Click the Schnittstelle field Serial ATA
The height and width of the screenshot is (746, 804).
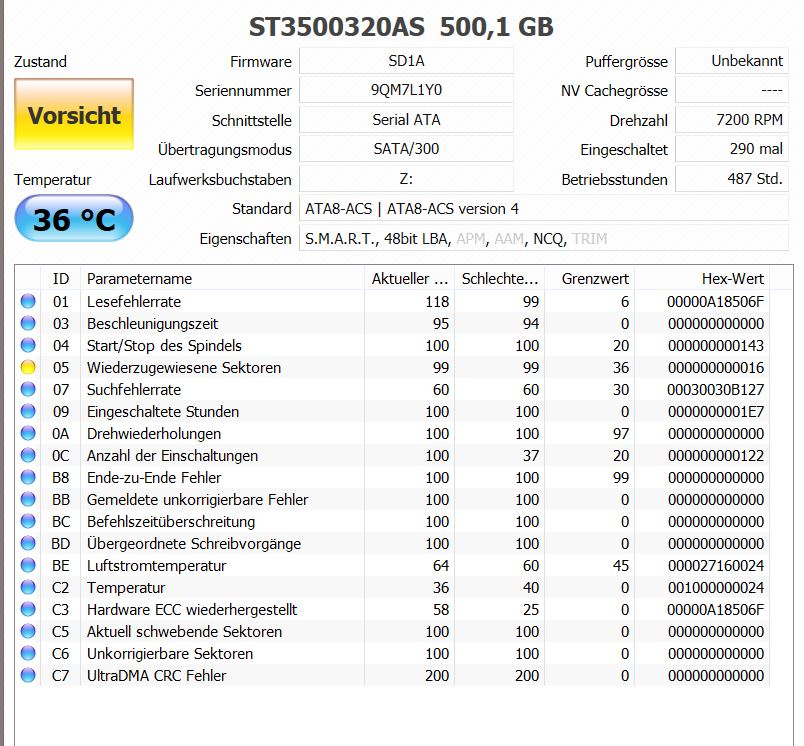406,120
